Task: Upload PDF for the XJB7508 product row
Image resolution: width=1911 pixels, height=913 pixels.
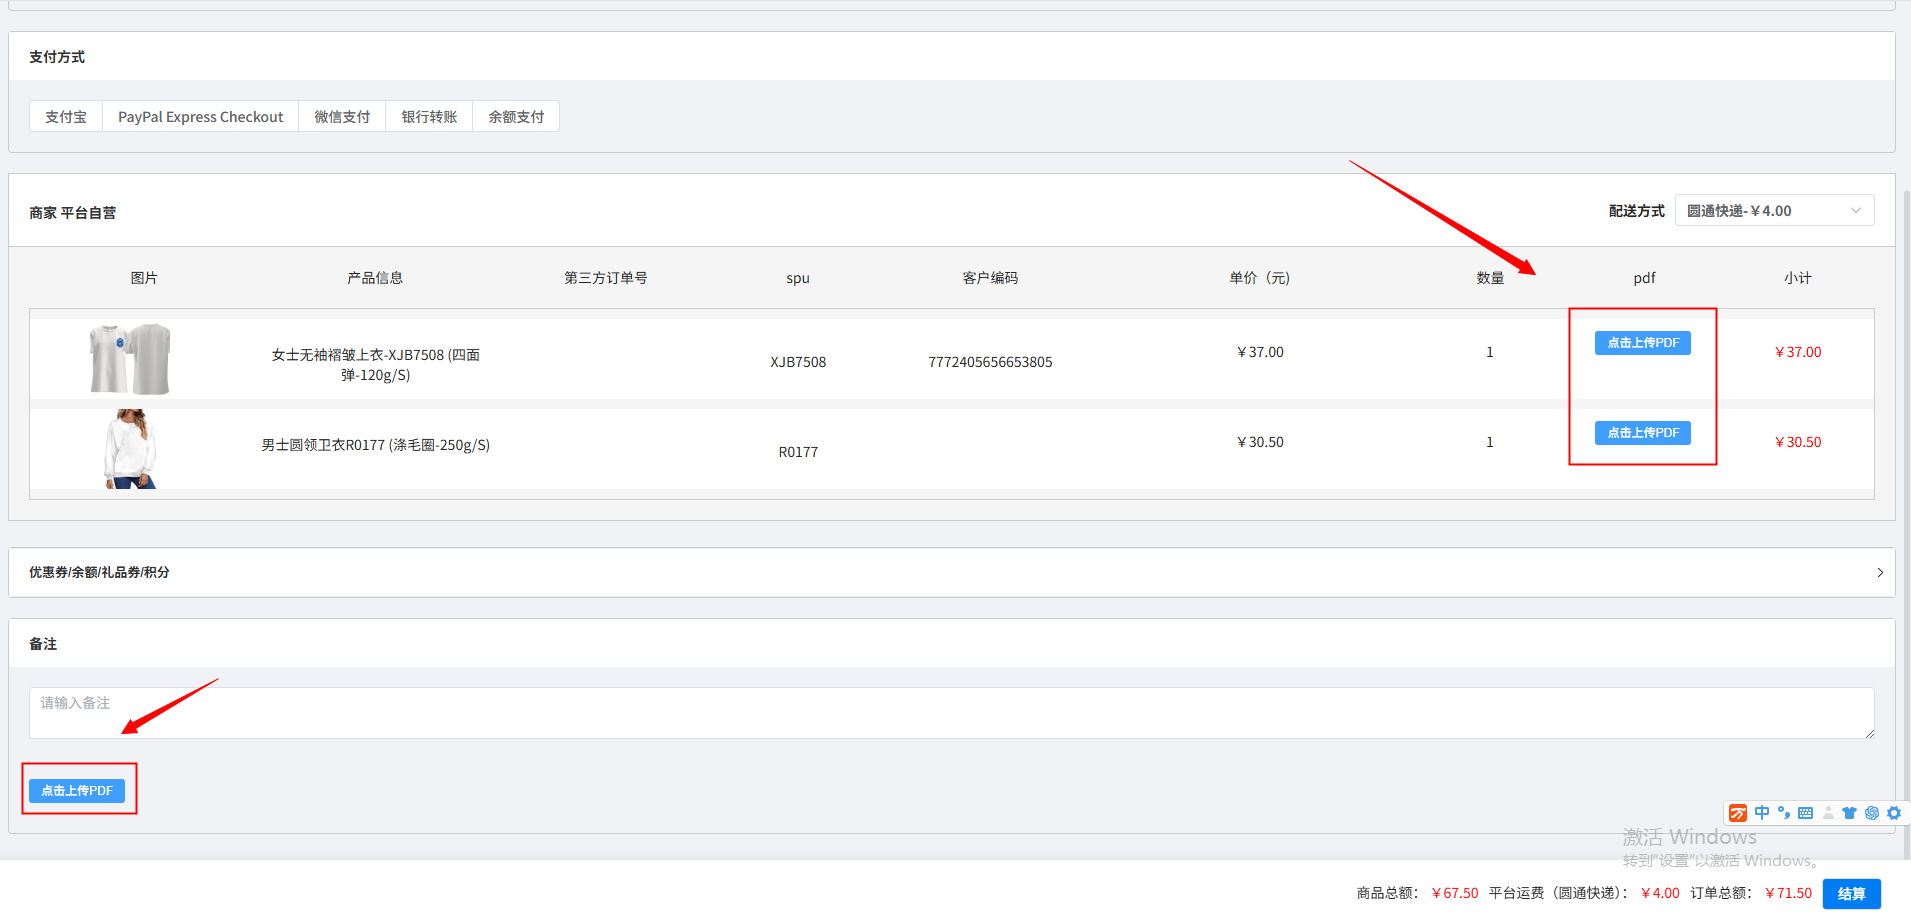Action: point(1642,343)
